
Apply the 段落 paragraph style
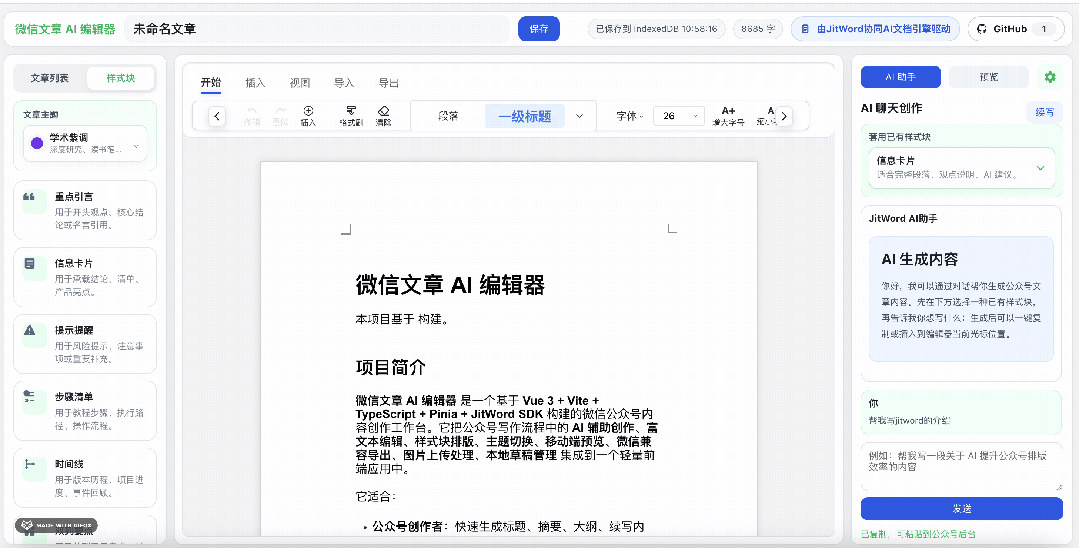[448, 116]
